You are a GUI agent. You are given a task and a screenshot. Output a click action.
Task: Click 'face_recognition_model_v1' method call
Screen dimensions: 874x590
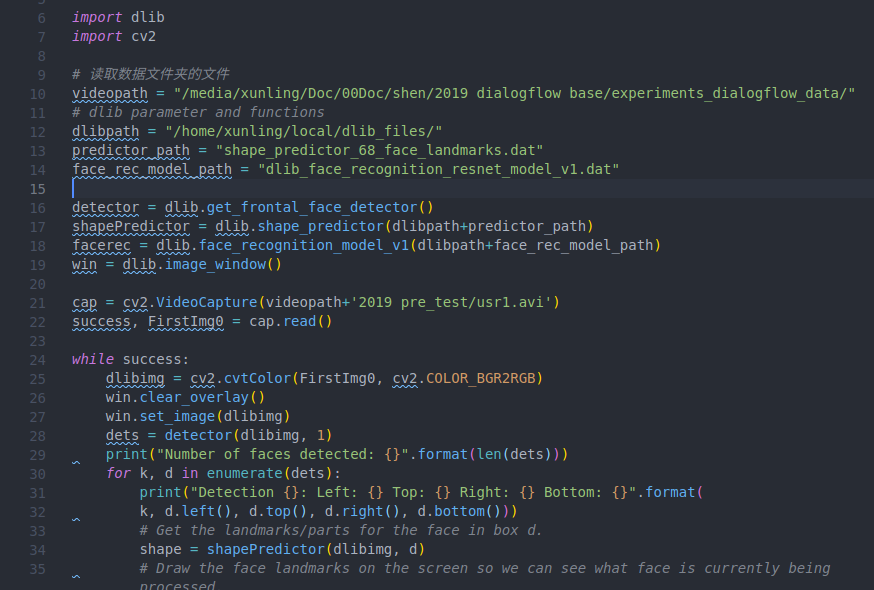pyautogui.click(x=304, y=245)
